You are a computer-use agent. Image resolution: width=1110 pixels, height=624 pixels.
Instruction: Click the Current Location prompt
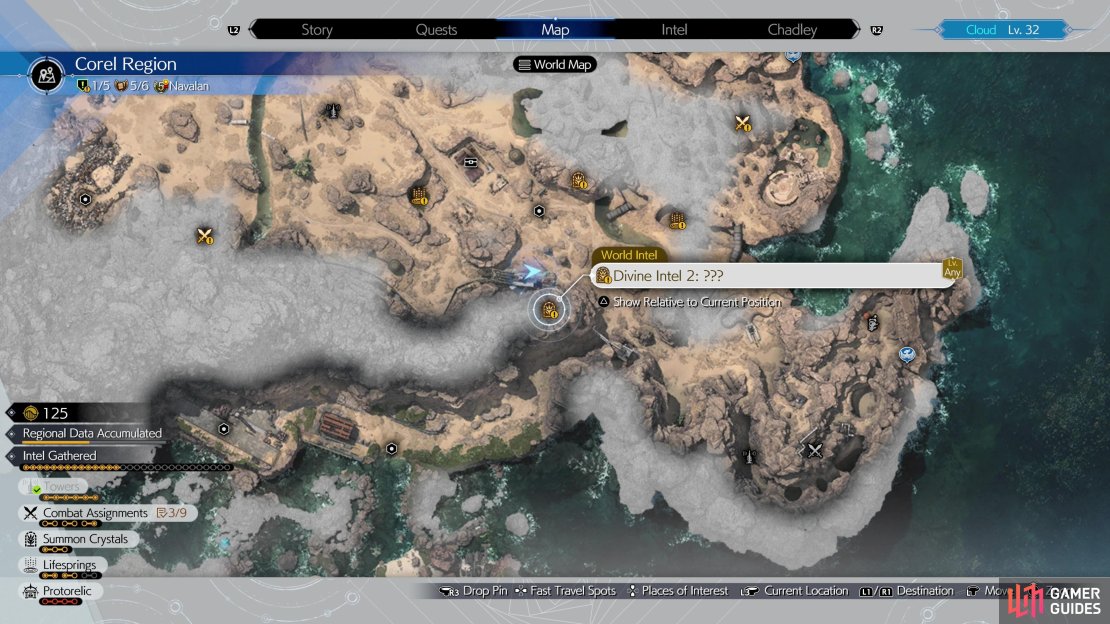[x=794, y=591]
